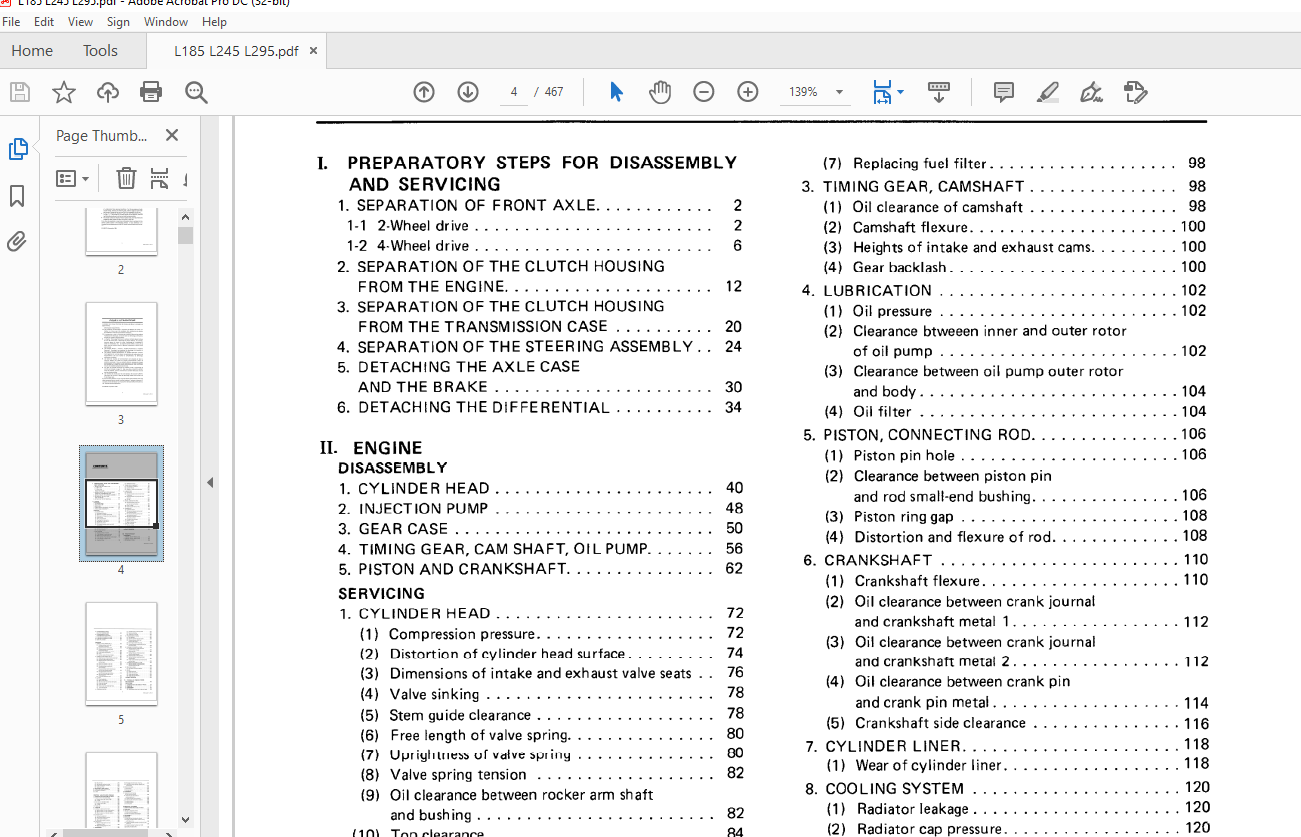
Task: Open the File menu
Action: (x=11, y=21)
